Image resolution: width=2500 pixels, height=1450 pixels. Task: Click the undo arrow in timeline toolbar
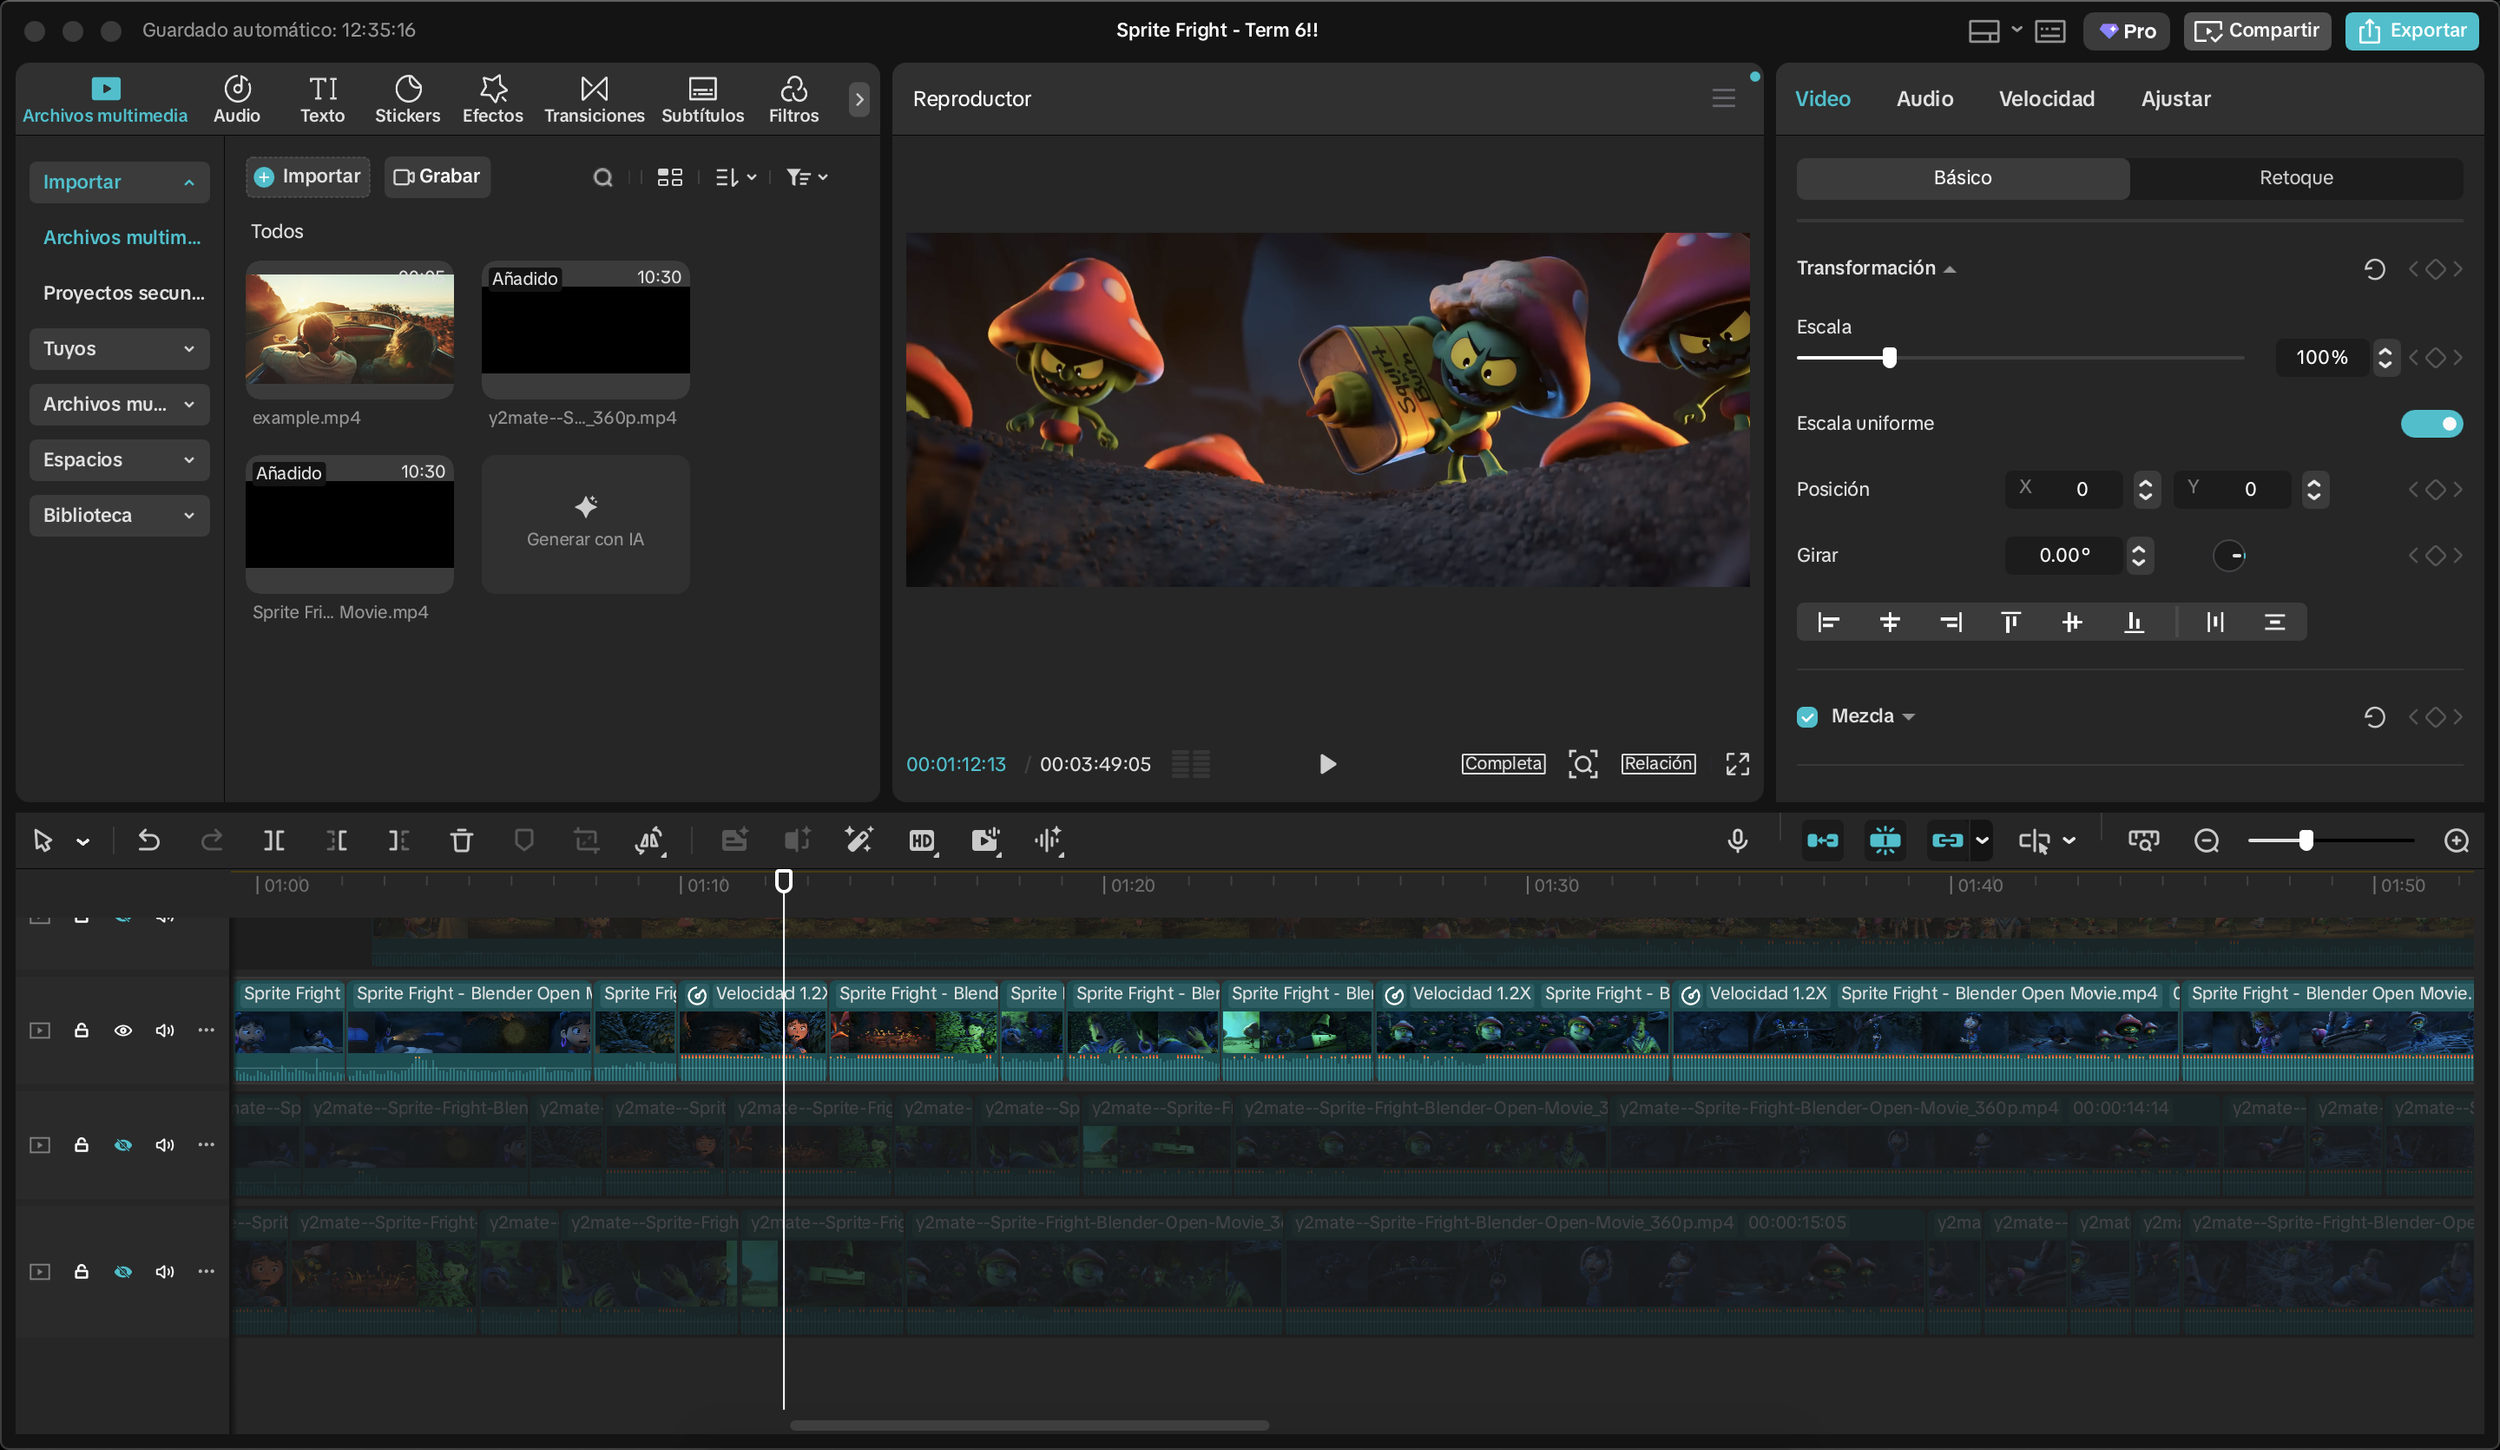tap(148, 841)
